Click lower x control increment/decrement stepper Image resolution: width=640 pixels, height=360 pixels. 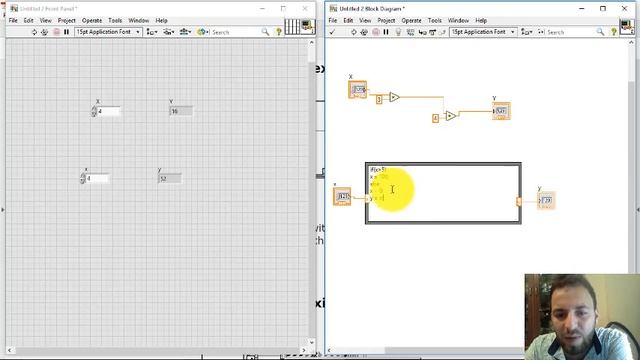click(x=83, y=179)
